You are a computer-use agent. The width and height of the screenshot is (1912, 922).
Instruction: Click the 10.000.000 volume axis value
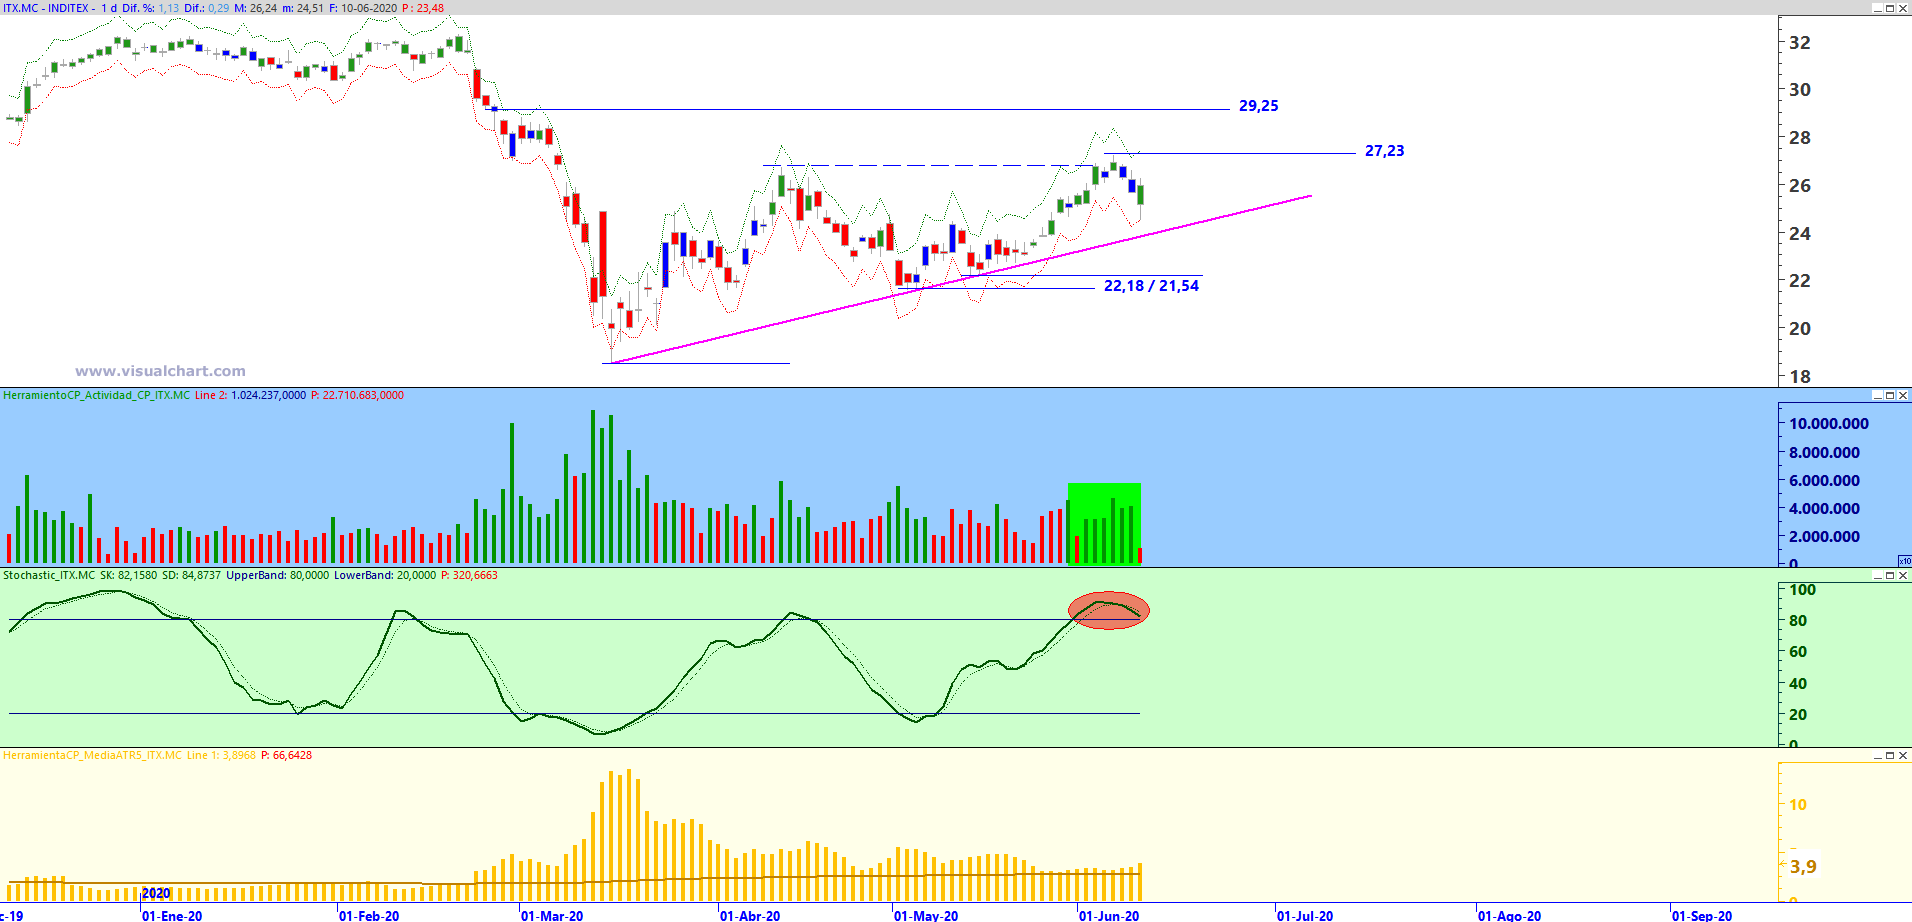pyautogui.click(x=1828, y=424)
